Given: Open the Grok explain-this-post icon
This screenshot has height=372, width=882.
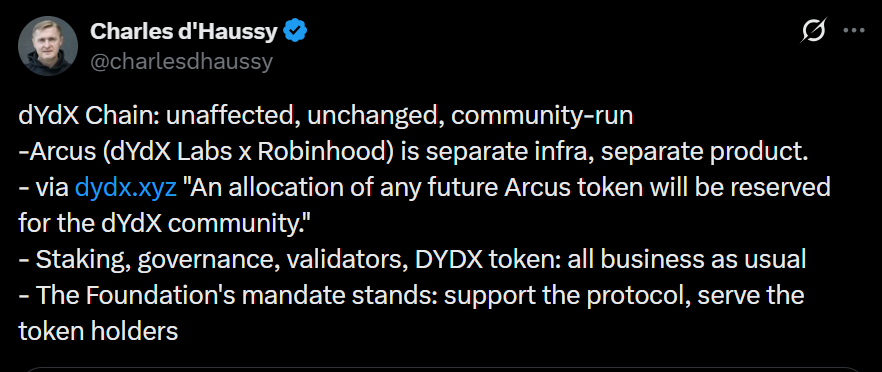Looking at the screenshot, I should (813, 31).
